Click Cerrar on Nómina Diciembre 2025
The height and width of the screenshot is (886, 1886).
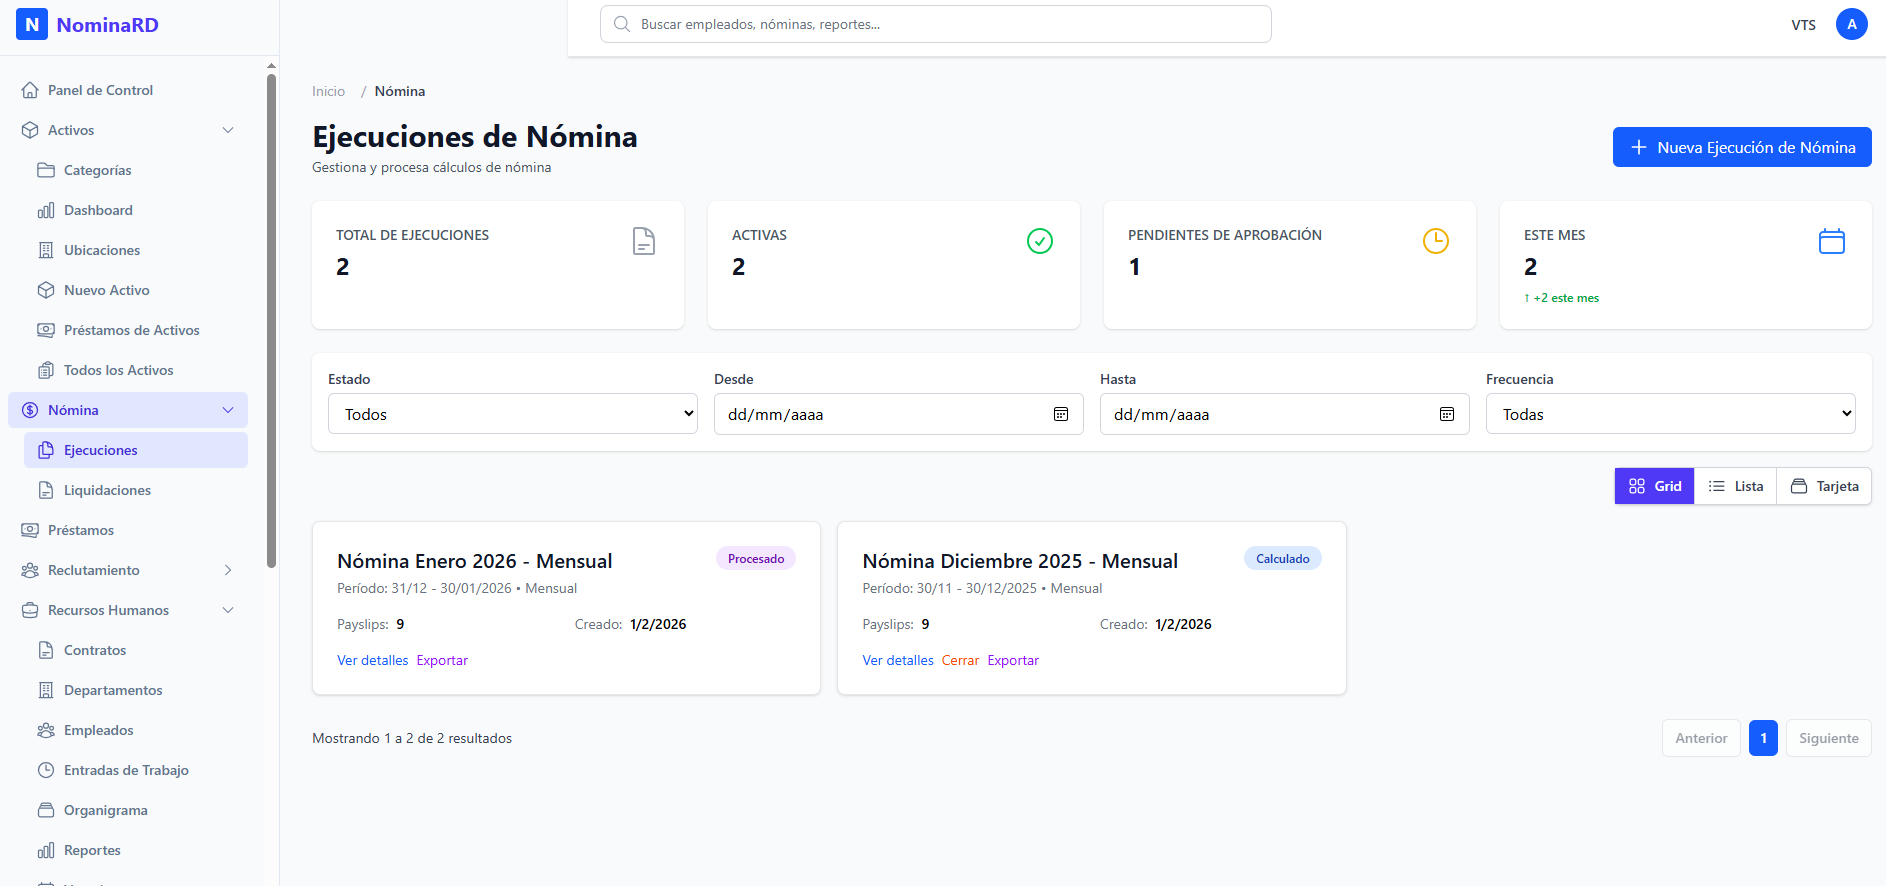(960, 660)
